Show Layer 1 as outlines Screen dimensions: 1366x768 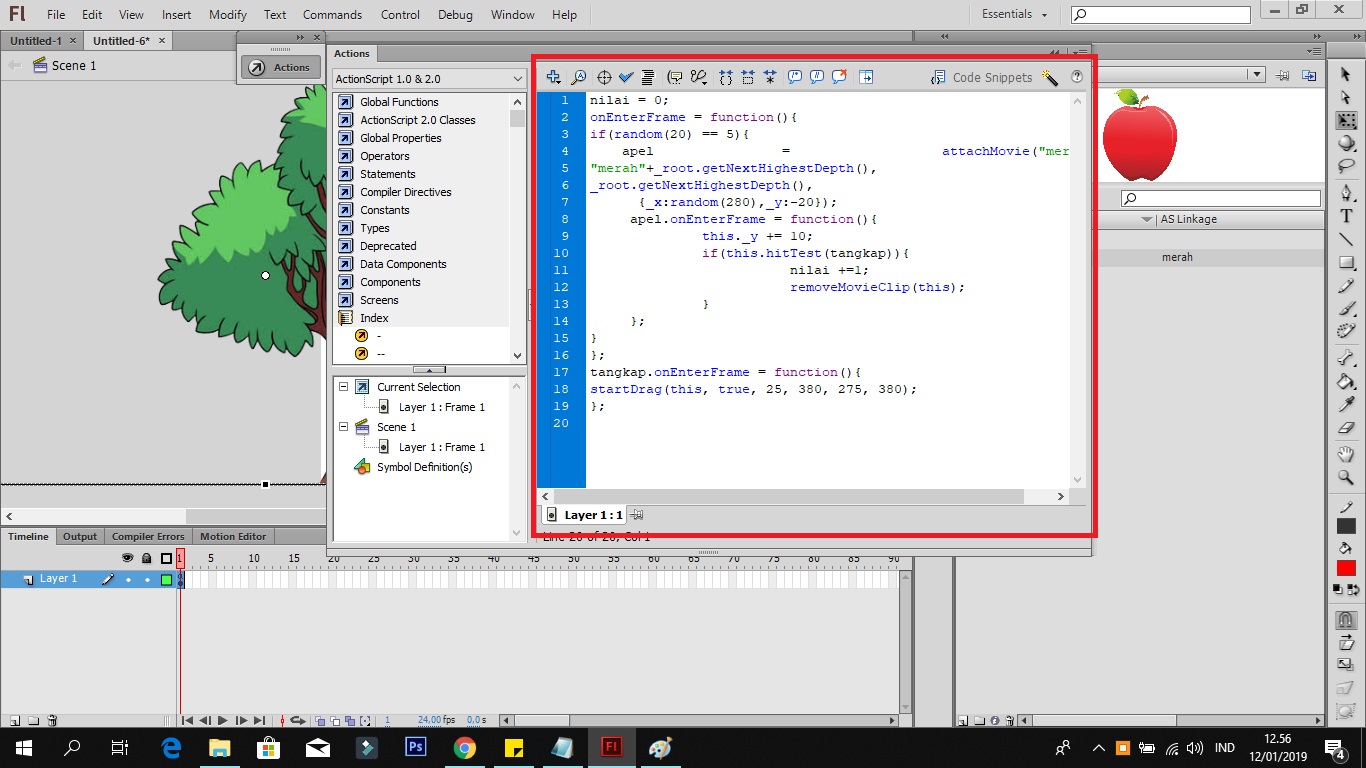tap(164, 578)
